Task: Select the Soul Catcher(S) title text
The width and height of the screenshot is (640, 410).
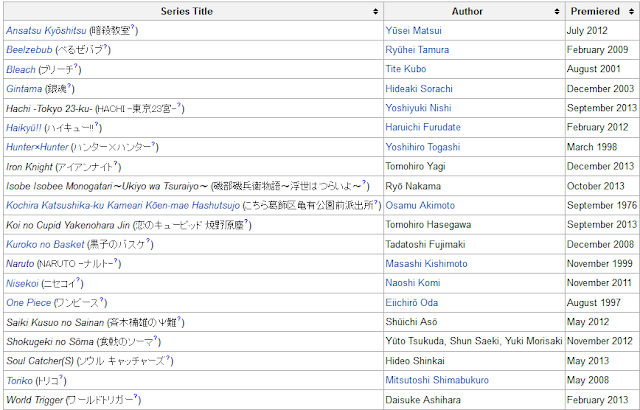Action: point(40,361)
